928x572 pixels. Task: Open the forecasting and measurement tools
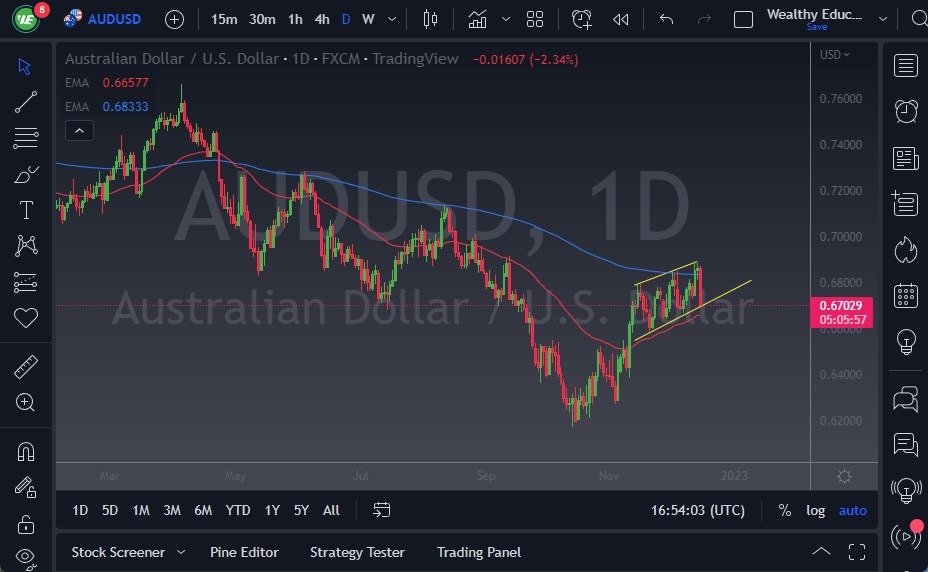[25, 282]
